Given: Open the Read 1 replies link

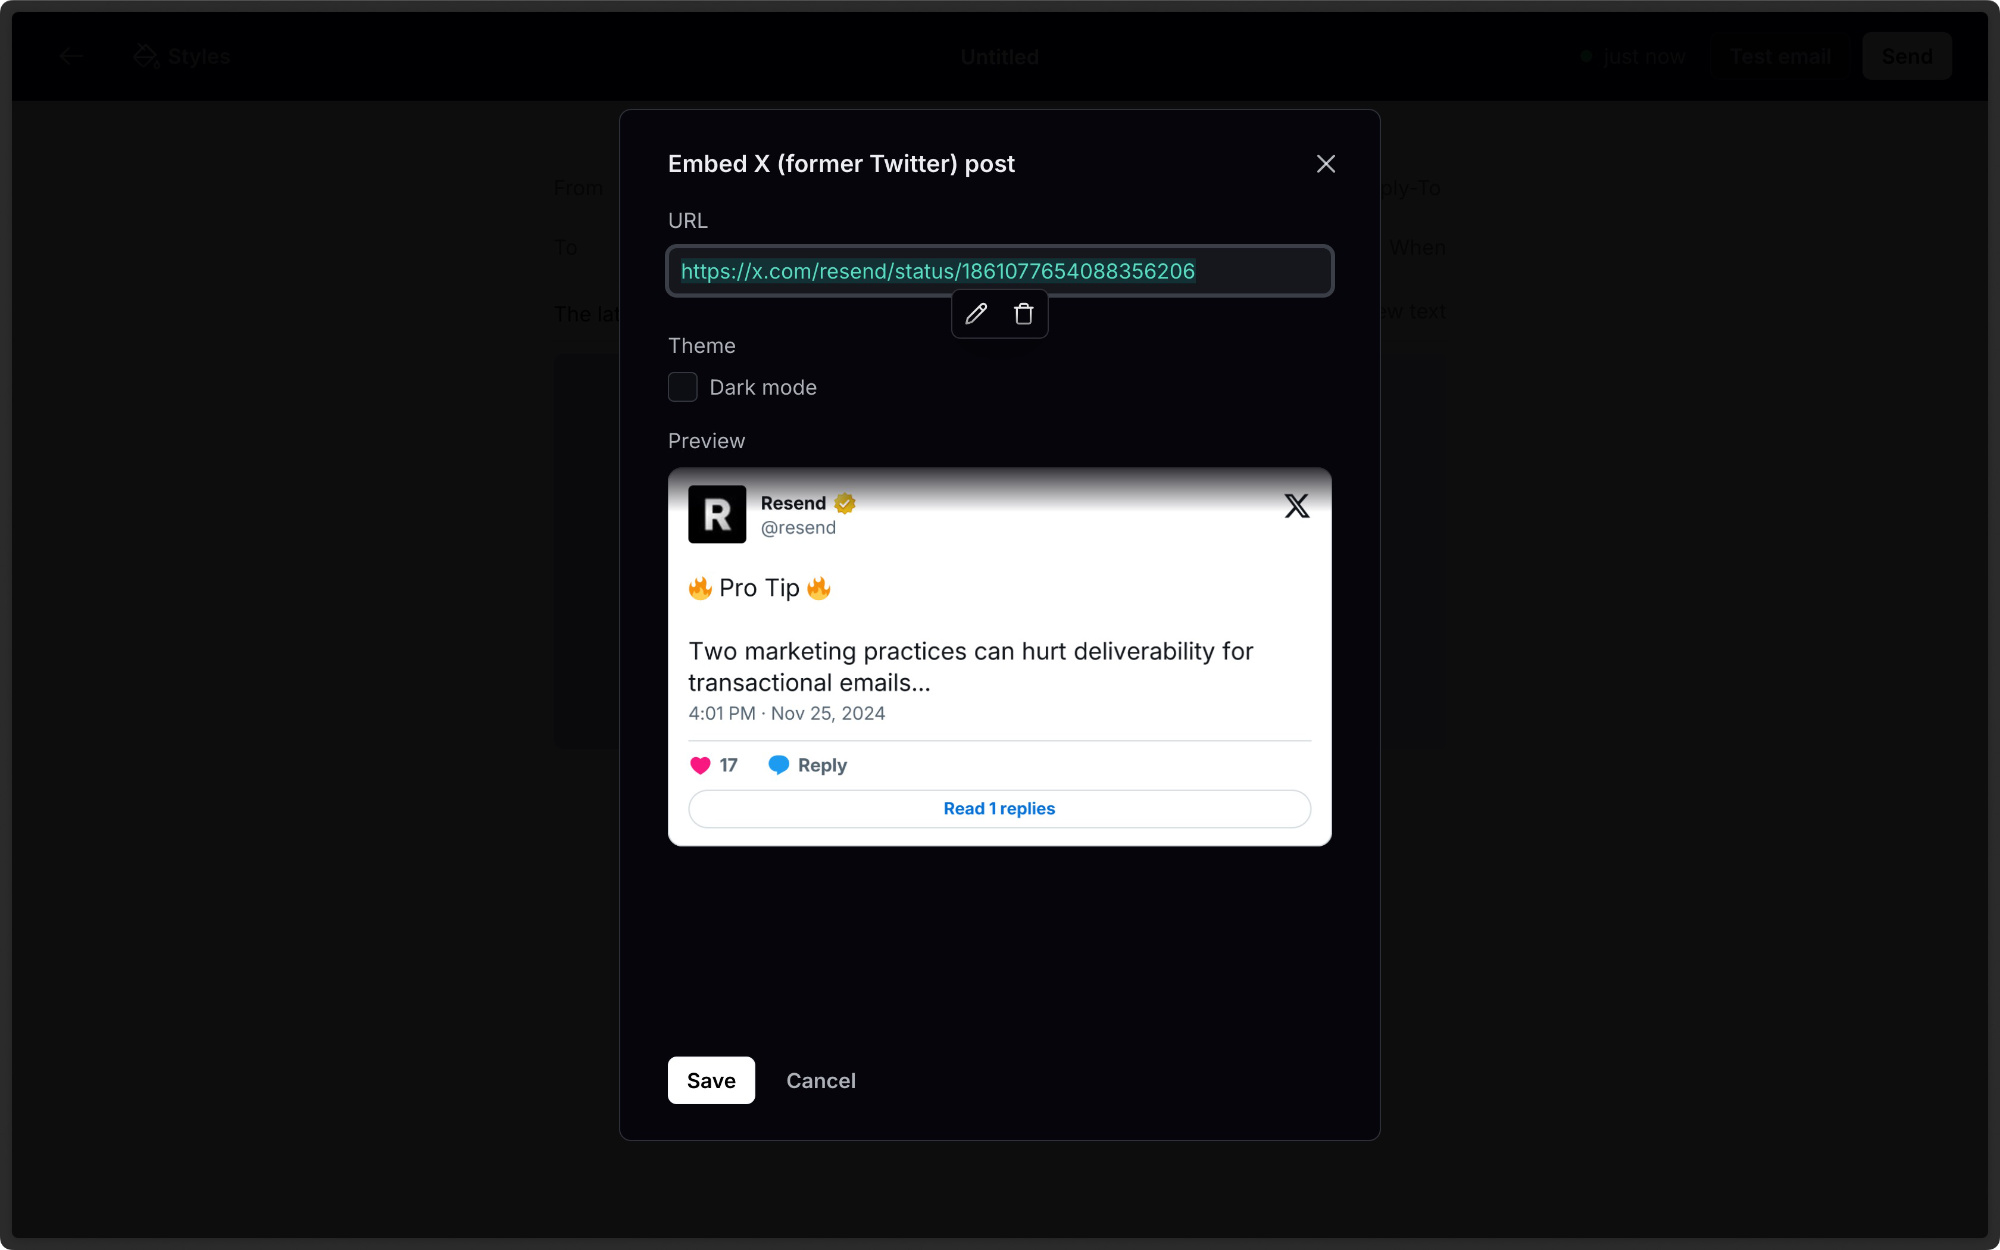Looking at the screenshot, I should (999, 808).
